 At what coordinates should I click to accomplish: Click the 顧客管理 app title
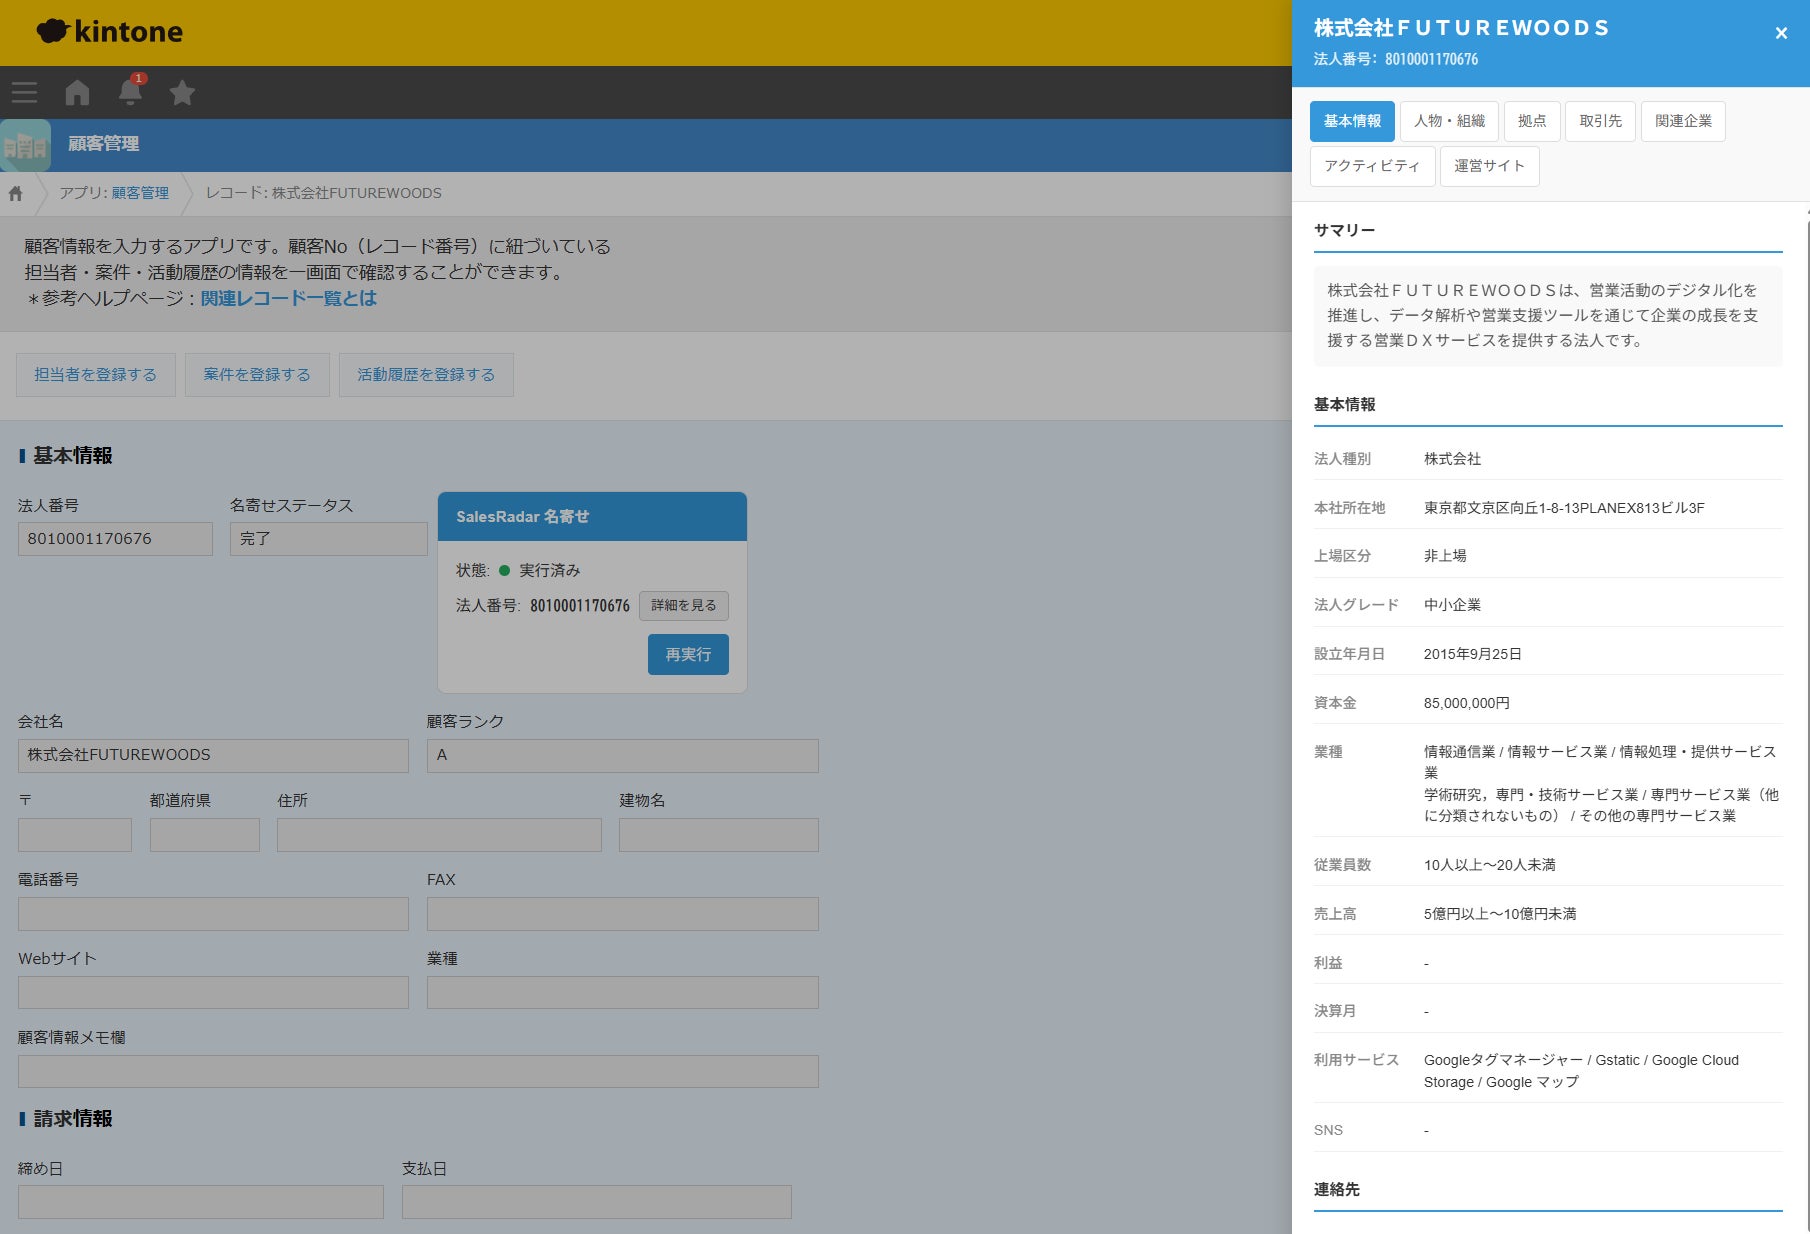[x=104, y=144]
